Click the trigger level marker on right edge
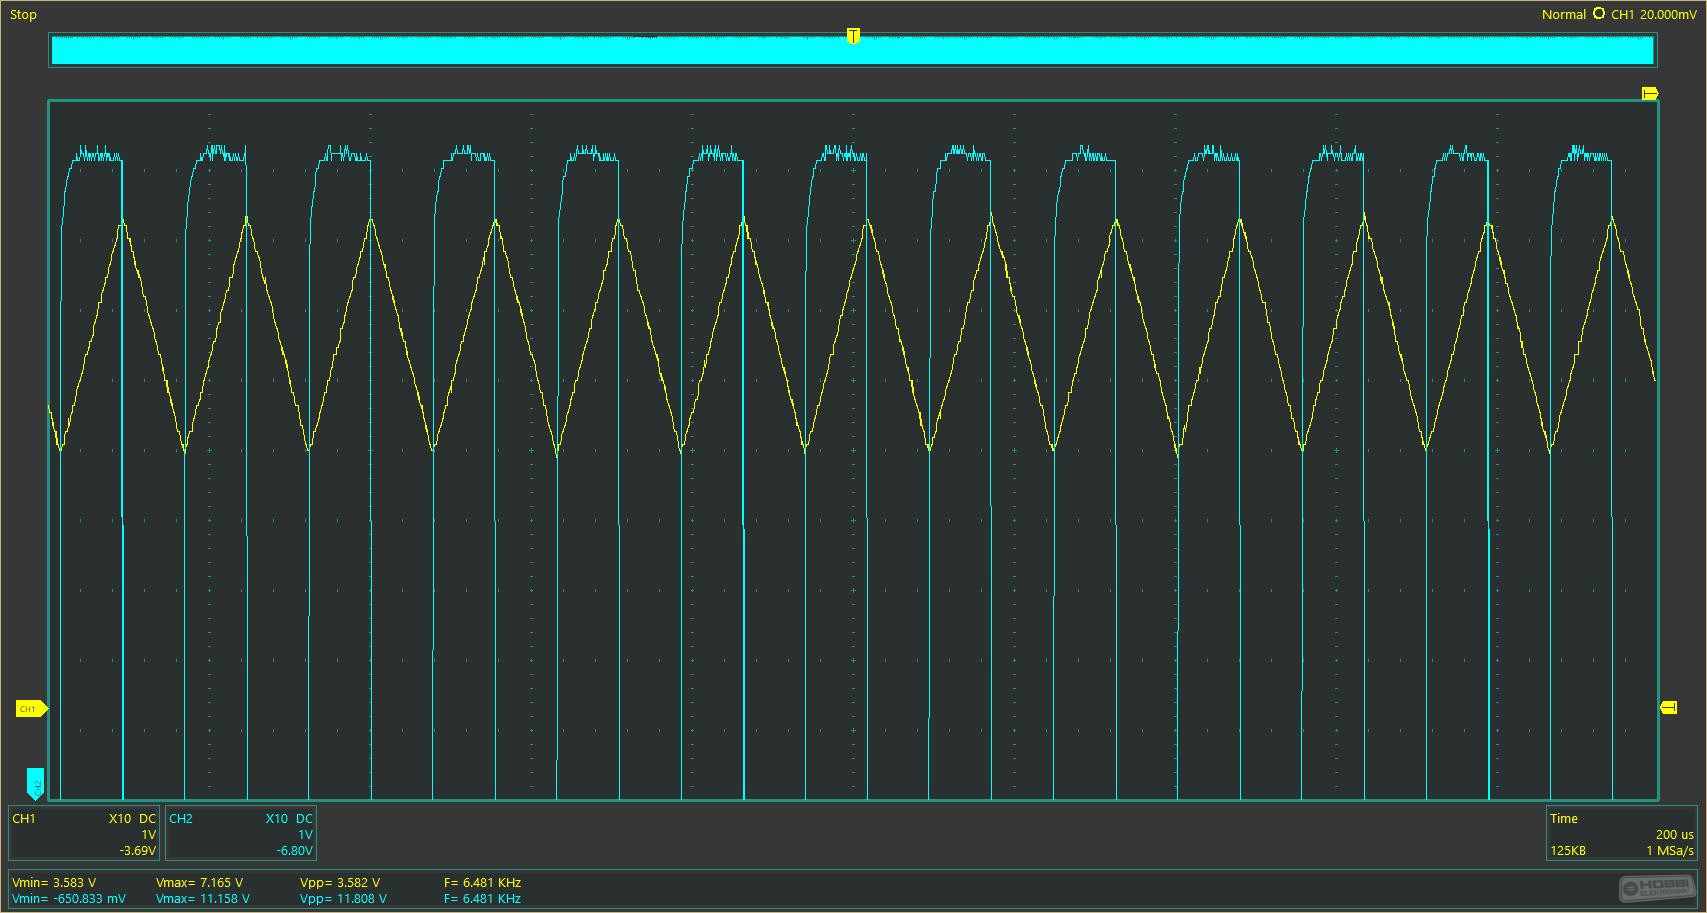Image resolution: width=1707 pixels, height=913 pixels. (x=1668, y=708)
